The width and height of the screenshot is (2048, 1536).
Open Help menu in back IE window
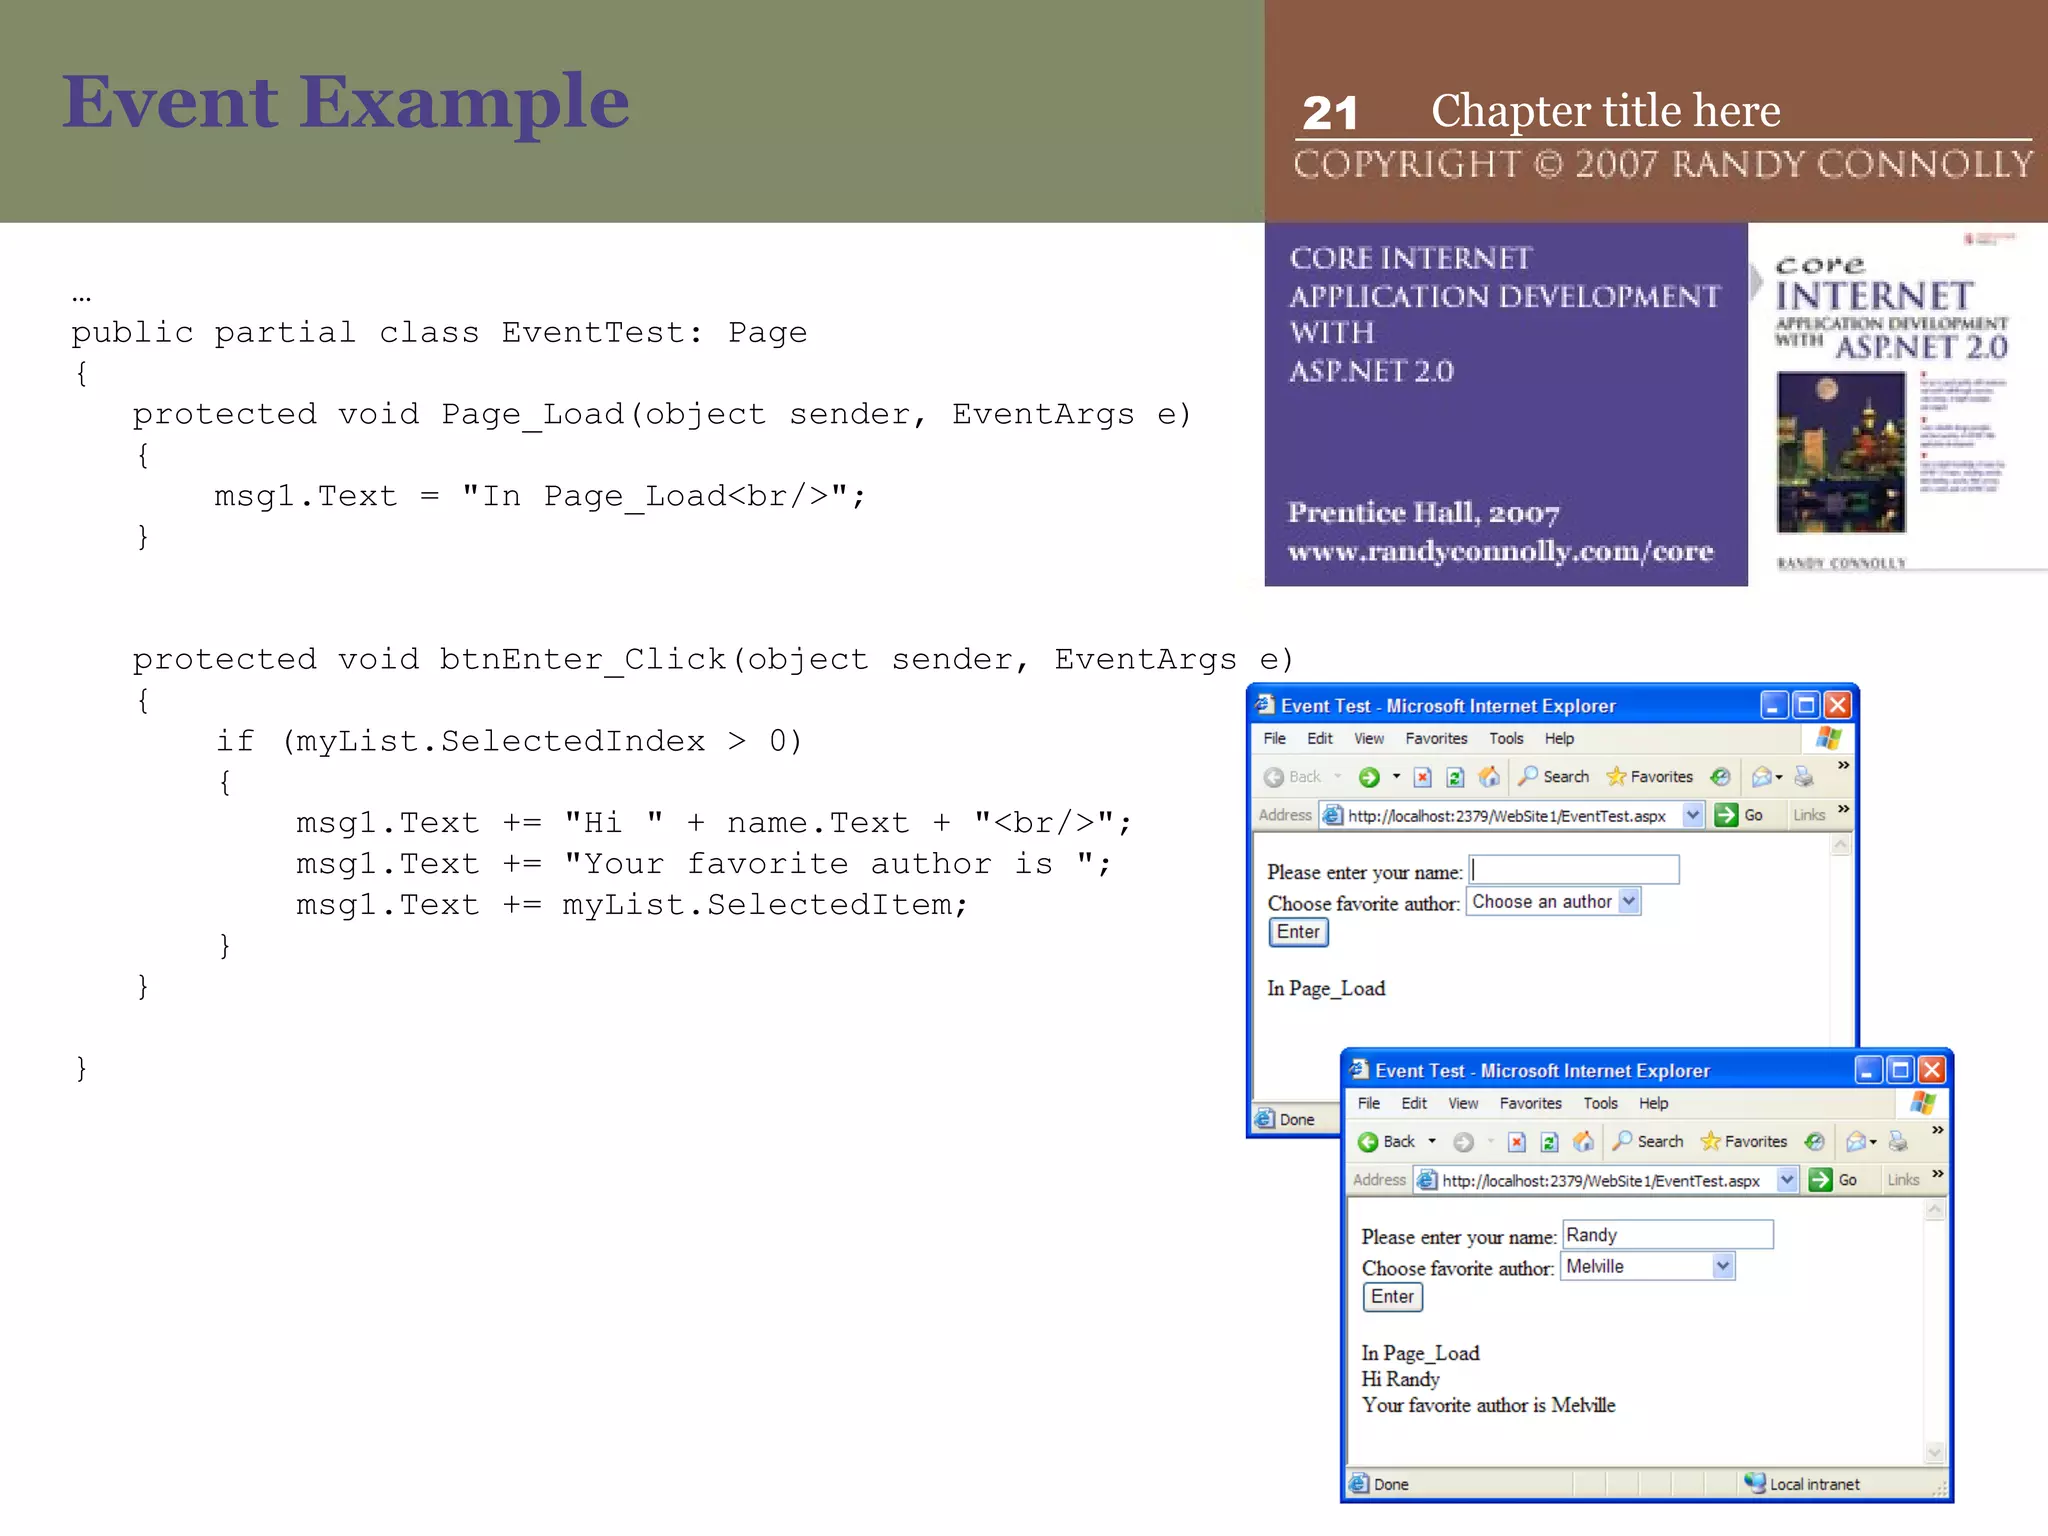(x=1559, y=738)
